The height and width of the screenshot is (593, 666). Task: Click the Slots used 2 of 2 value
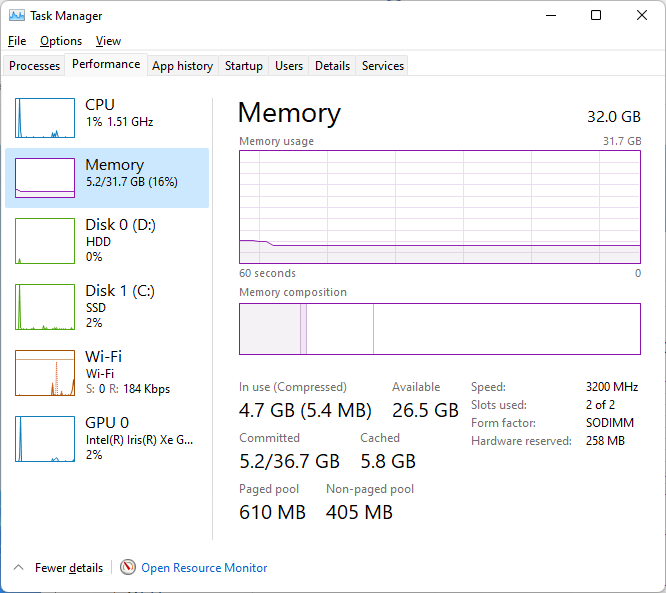[x=600, y=404]
